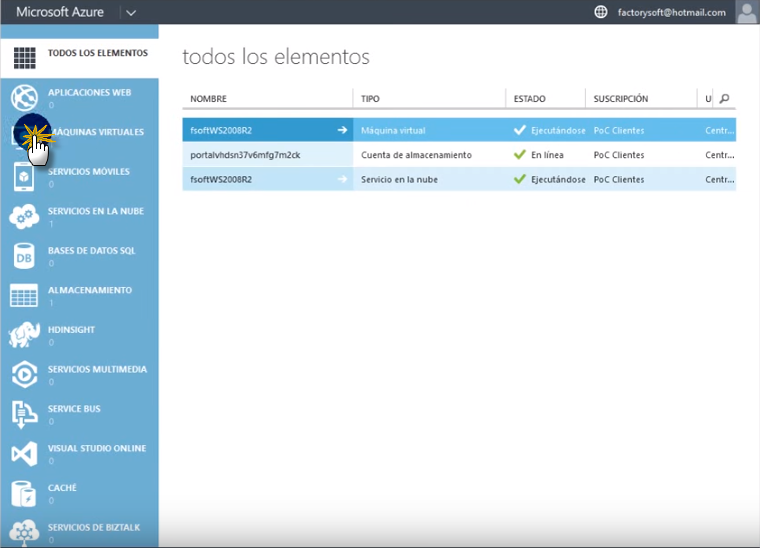Expand the Microsoft Azure chevron dropdown

(x=132, y=12)
